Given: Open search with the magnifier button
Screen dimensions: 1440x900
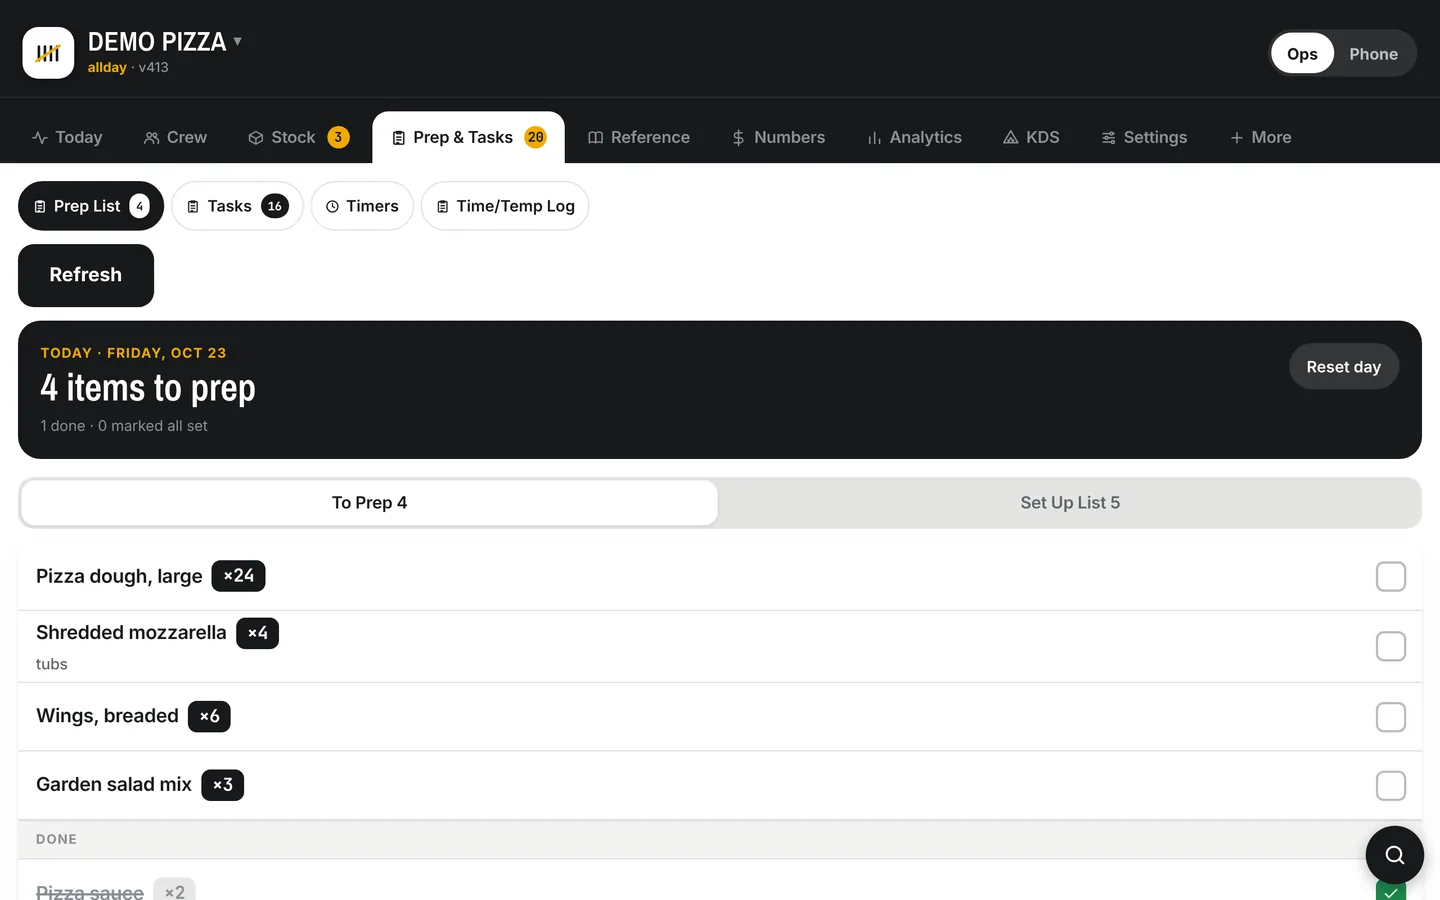Looking at the screenshot, I should [x=1395, y=855].
